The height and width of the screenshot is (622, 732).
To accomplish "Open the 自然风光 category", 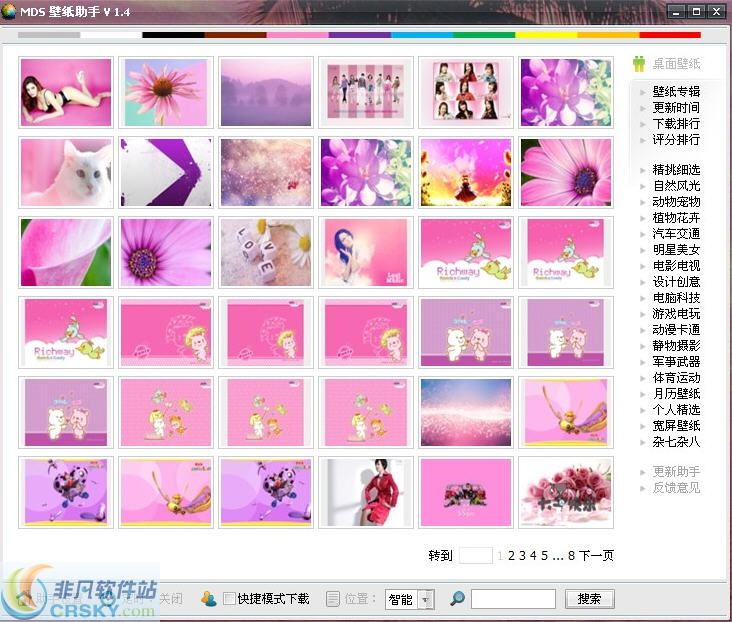I will (676, 185).
